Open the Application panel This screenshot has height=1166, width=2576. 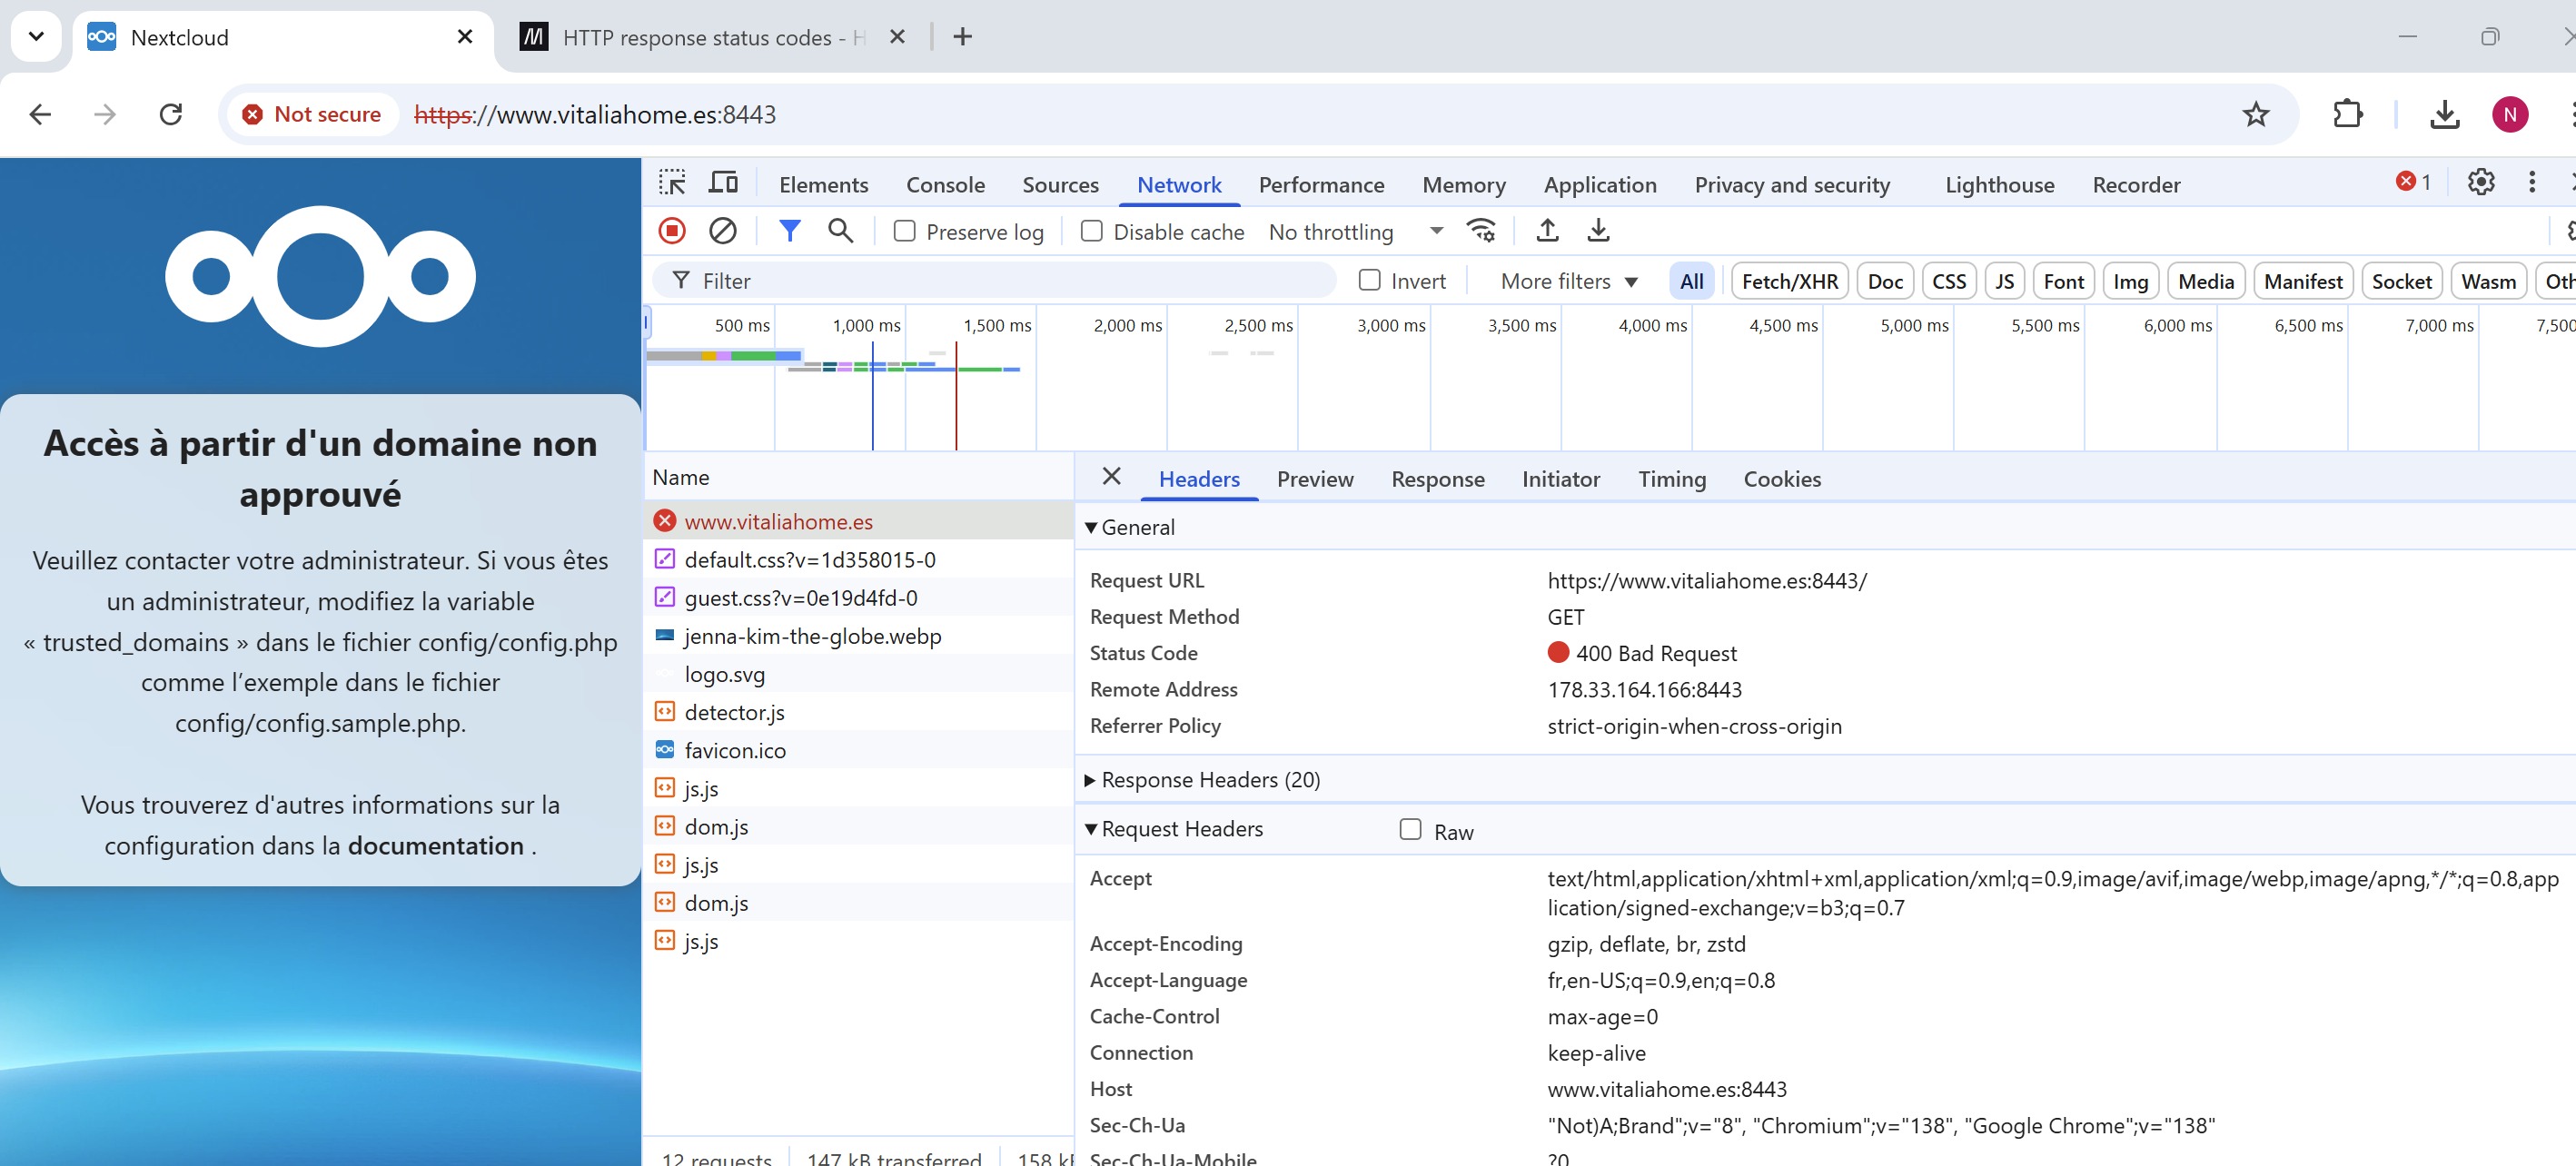pyautogui.click(x=1599, y=184)
